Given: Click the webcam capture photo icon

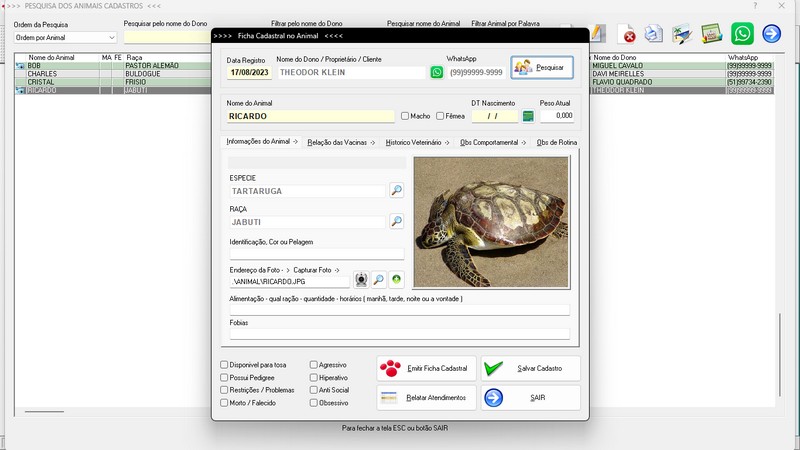Looking at the screenshot, I should [x=361, y=280].
